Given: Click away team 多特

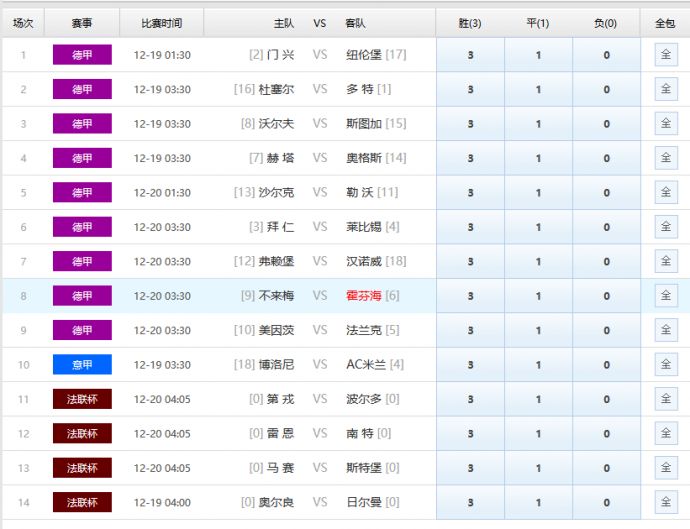Looking at the screenshot, I should point(360,89).
